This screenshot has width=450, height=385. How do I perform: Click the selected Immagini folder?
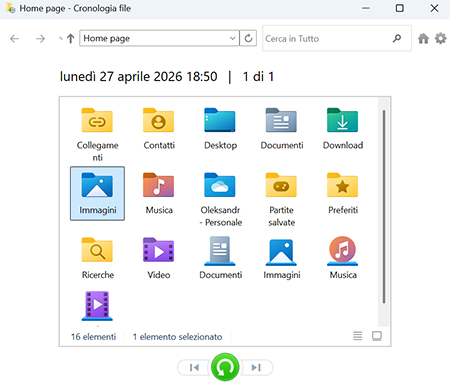pos(97,194)
